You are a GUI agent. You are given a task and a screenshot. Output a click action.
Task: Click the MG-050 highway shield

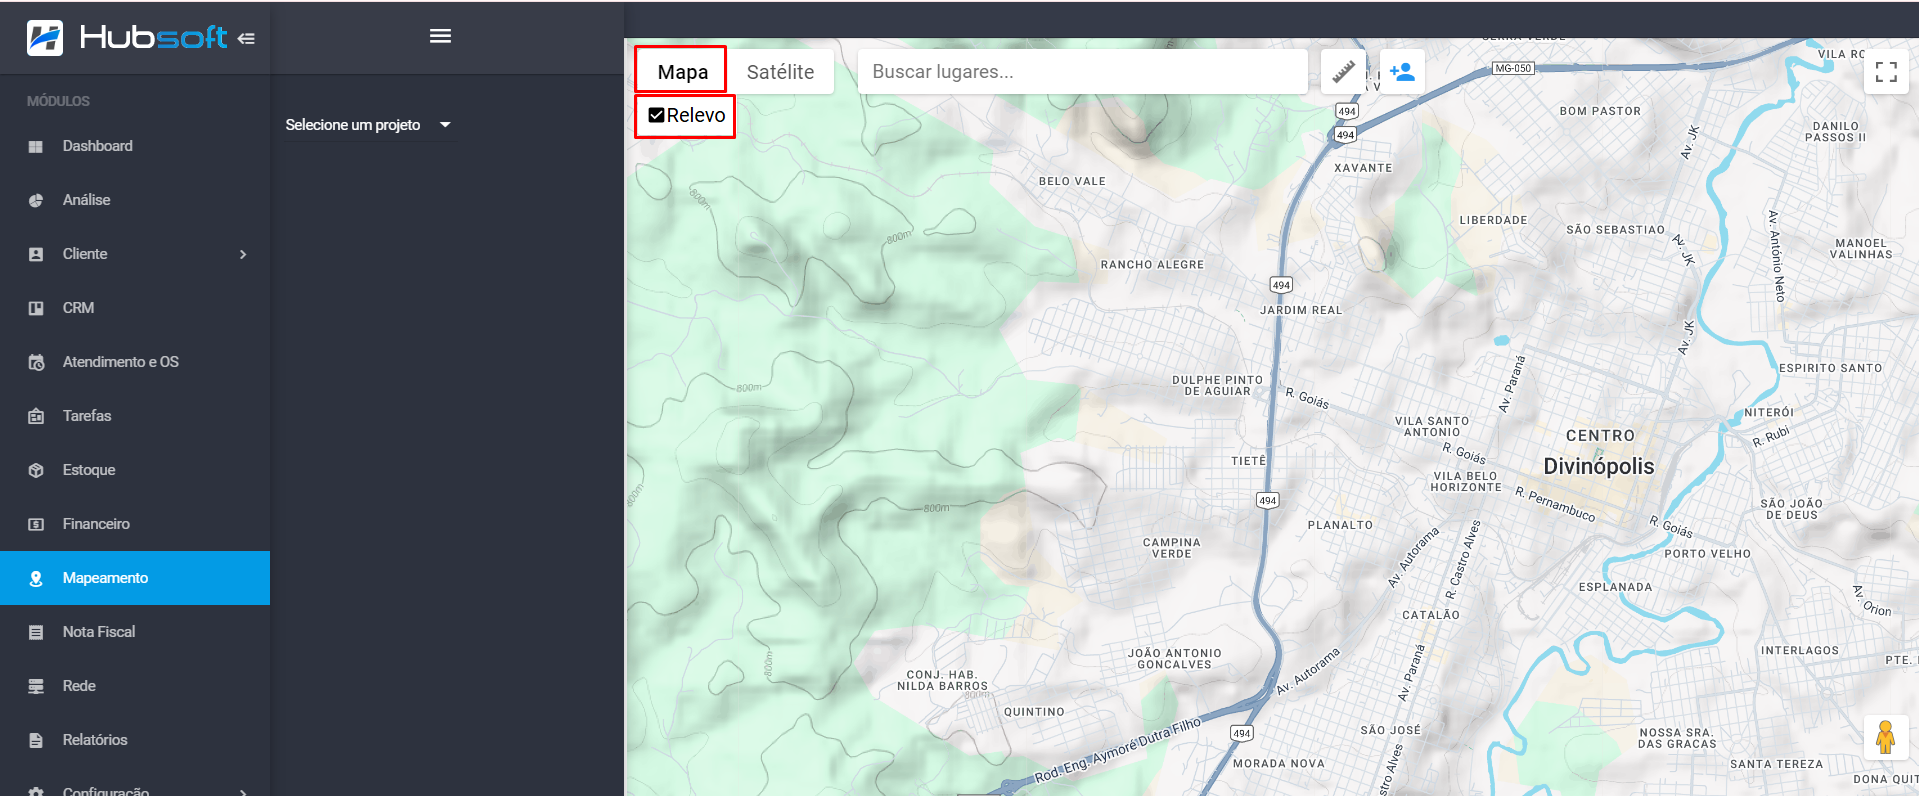(x=1512, y=68)
